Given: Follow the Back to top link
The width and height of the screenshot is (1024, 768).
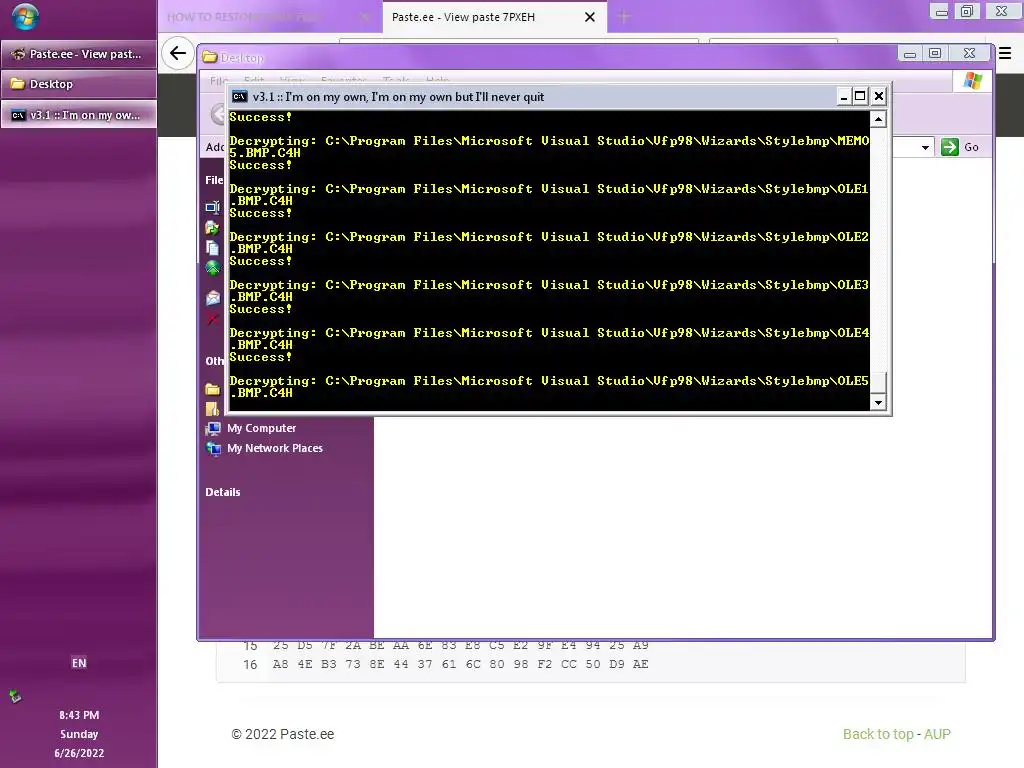Looking at the screenshot, I should pos(878,734).
